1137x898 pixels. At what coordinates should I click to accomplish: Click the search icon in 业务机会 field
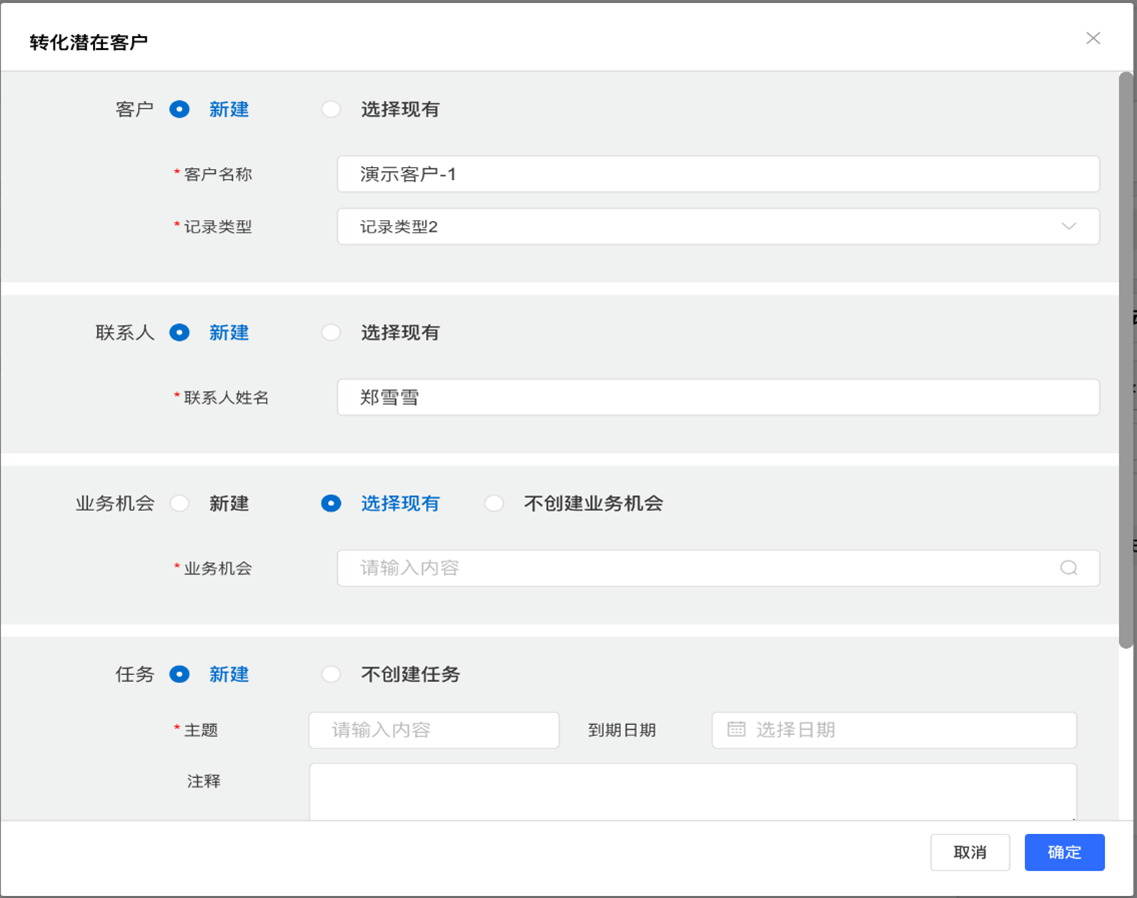1068,568
